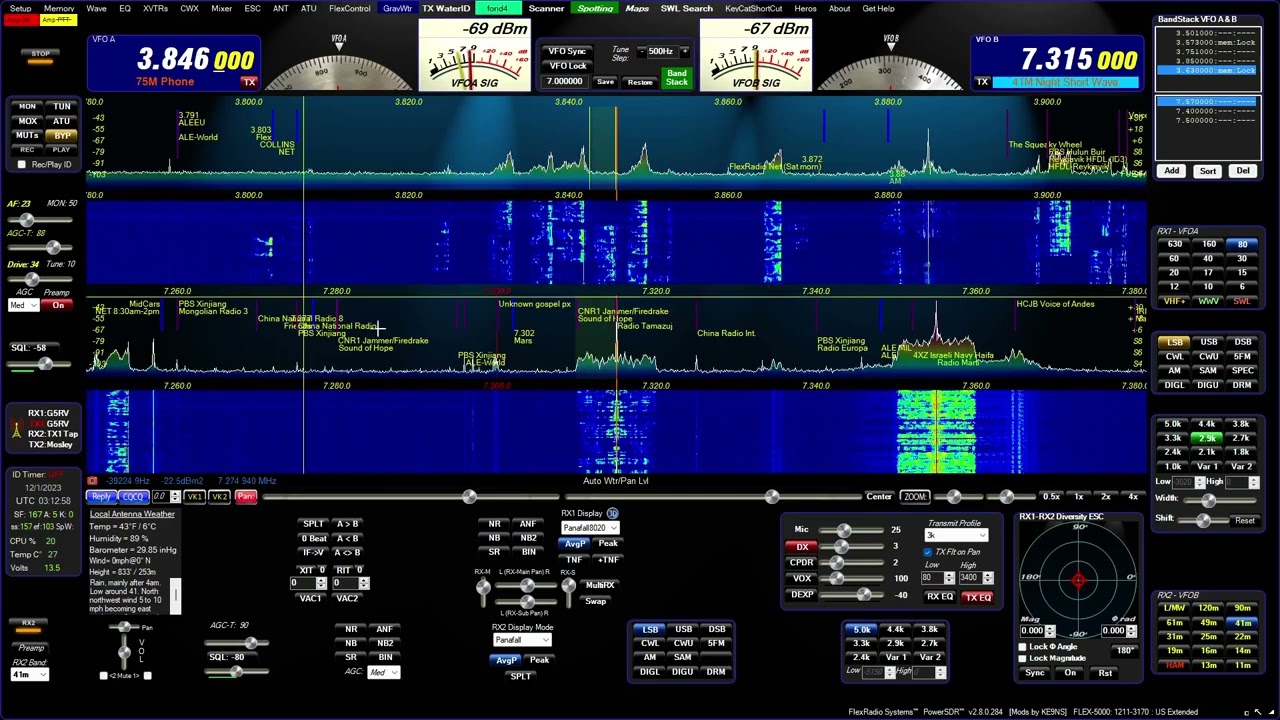This screenshot has width=1280, height=720.
Task: Click the VAC1 button
Action: tap(311, 598)
